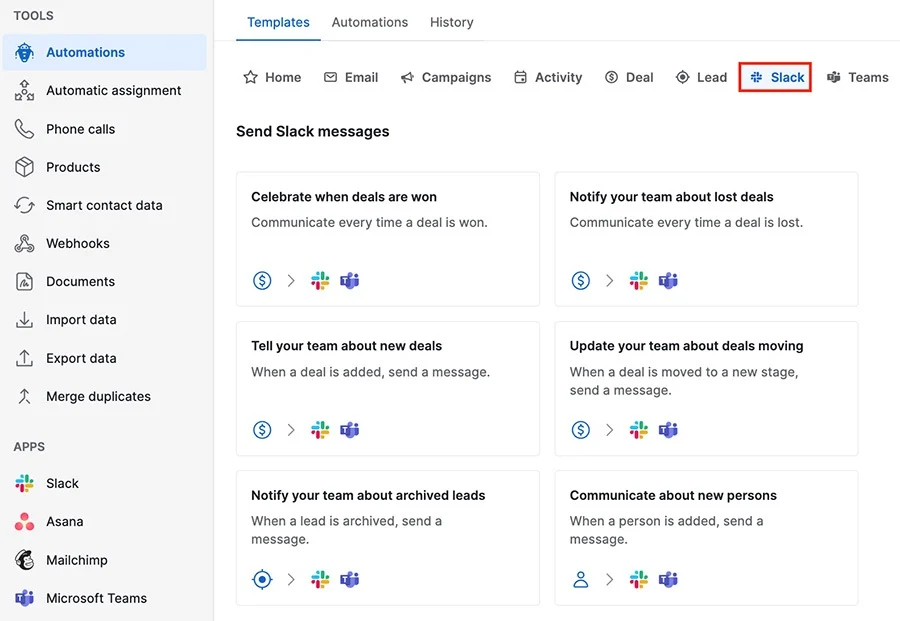Open the Asana app icon
Viewport: 900px width, 621px height.
[24, 522]
